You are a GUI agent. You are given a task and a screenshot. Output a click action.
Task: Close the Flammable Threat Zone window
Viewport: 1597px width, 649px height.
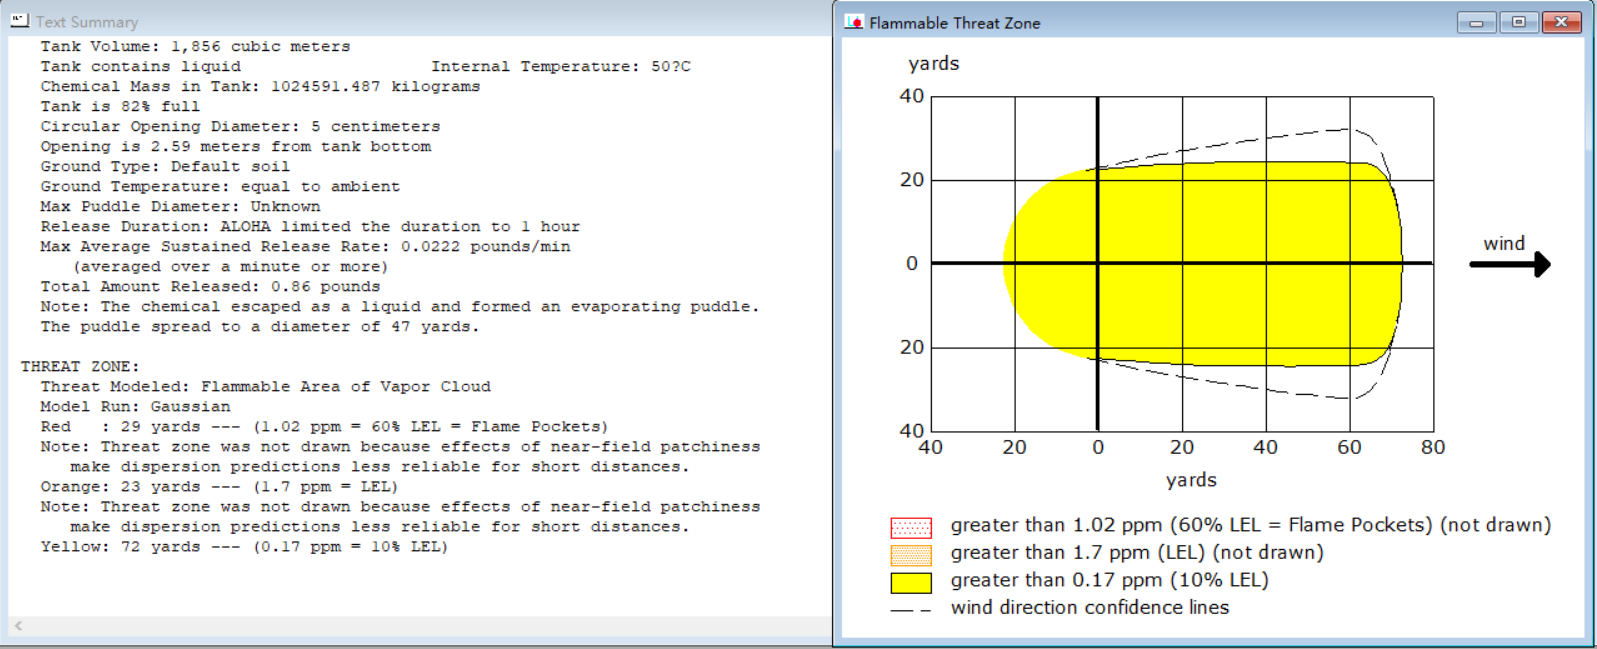pos(1561,22)
